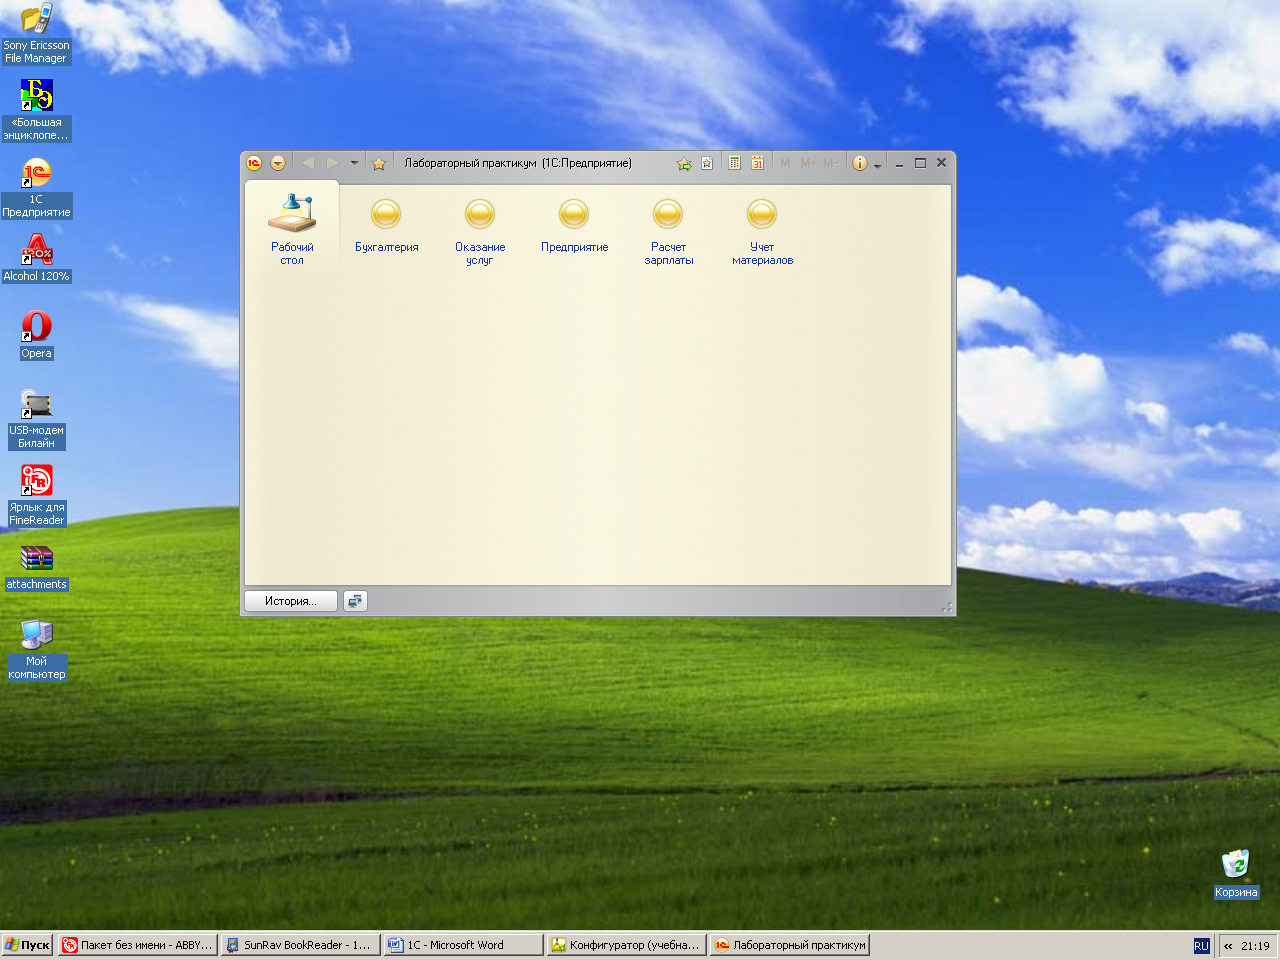Select Sony Ericsson File Manager desktop icon

(x=36, y=33)
